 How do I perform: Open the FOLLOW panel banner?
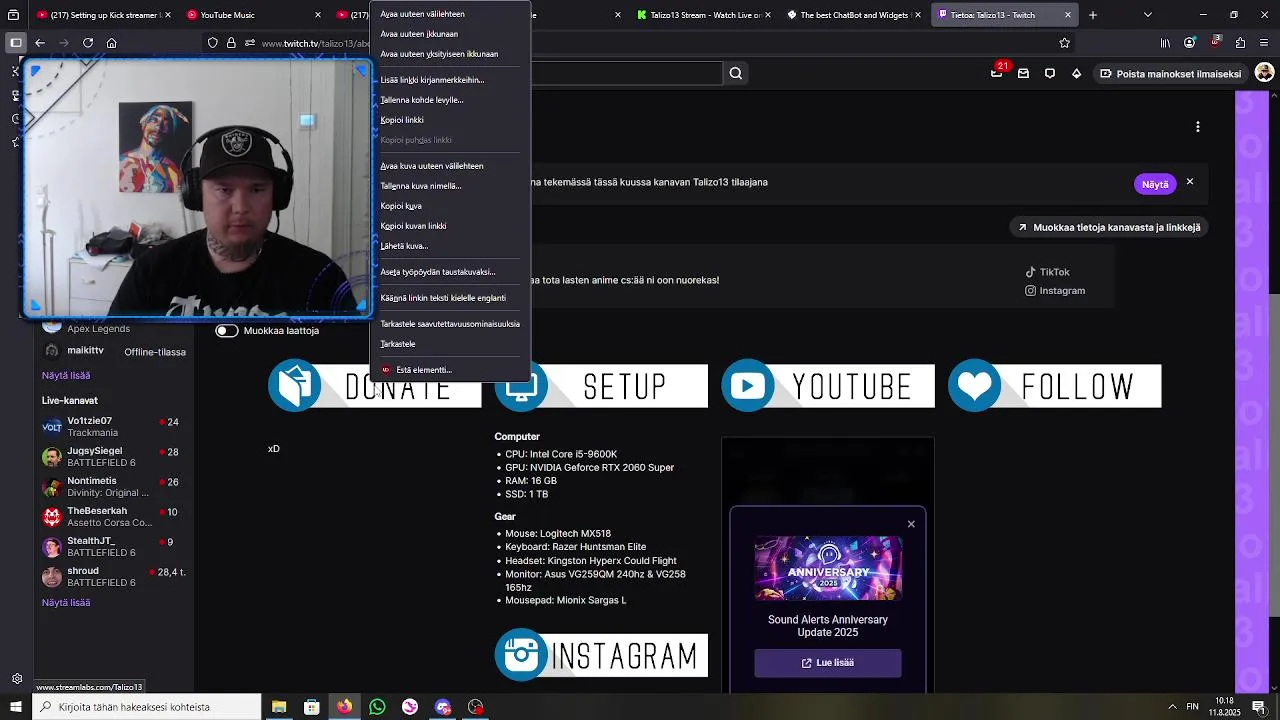pyautogui.click(x=1055, y=386)
